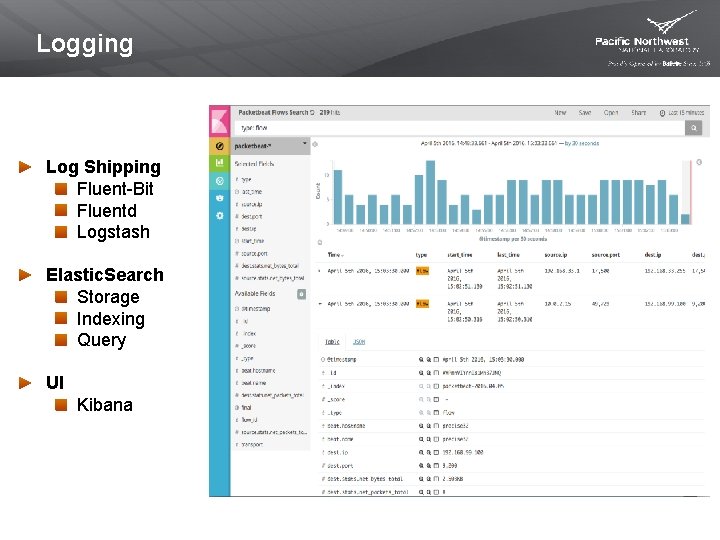
Task: Click the small circle icon left of the date range
Action: [315, 144]
